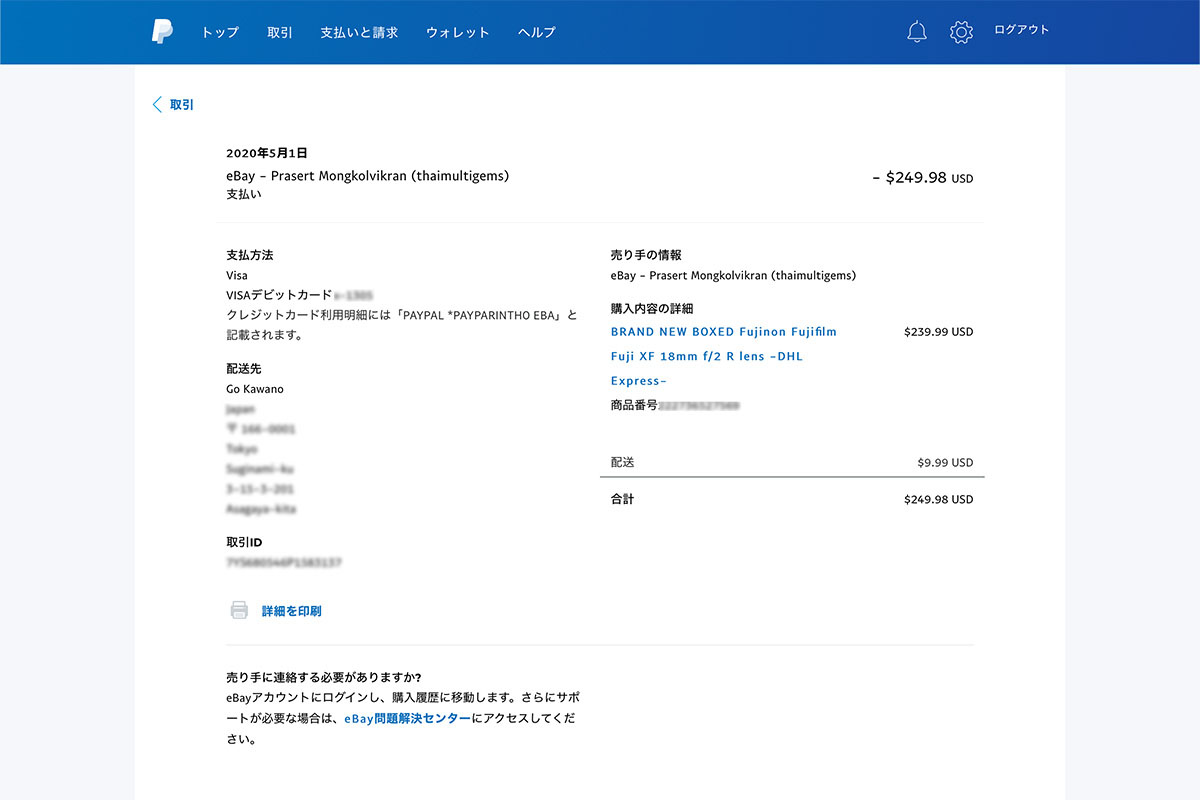
Task: Open the ヘルプ menu item
Action: pyautogui.click(x=536, y=32)
